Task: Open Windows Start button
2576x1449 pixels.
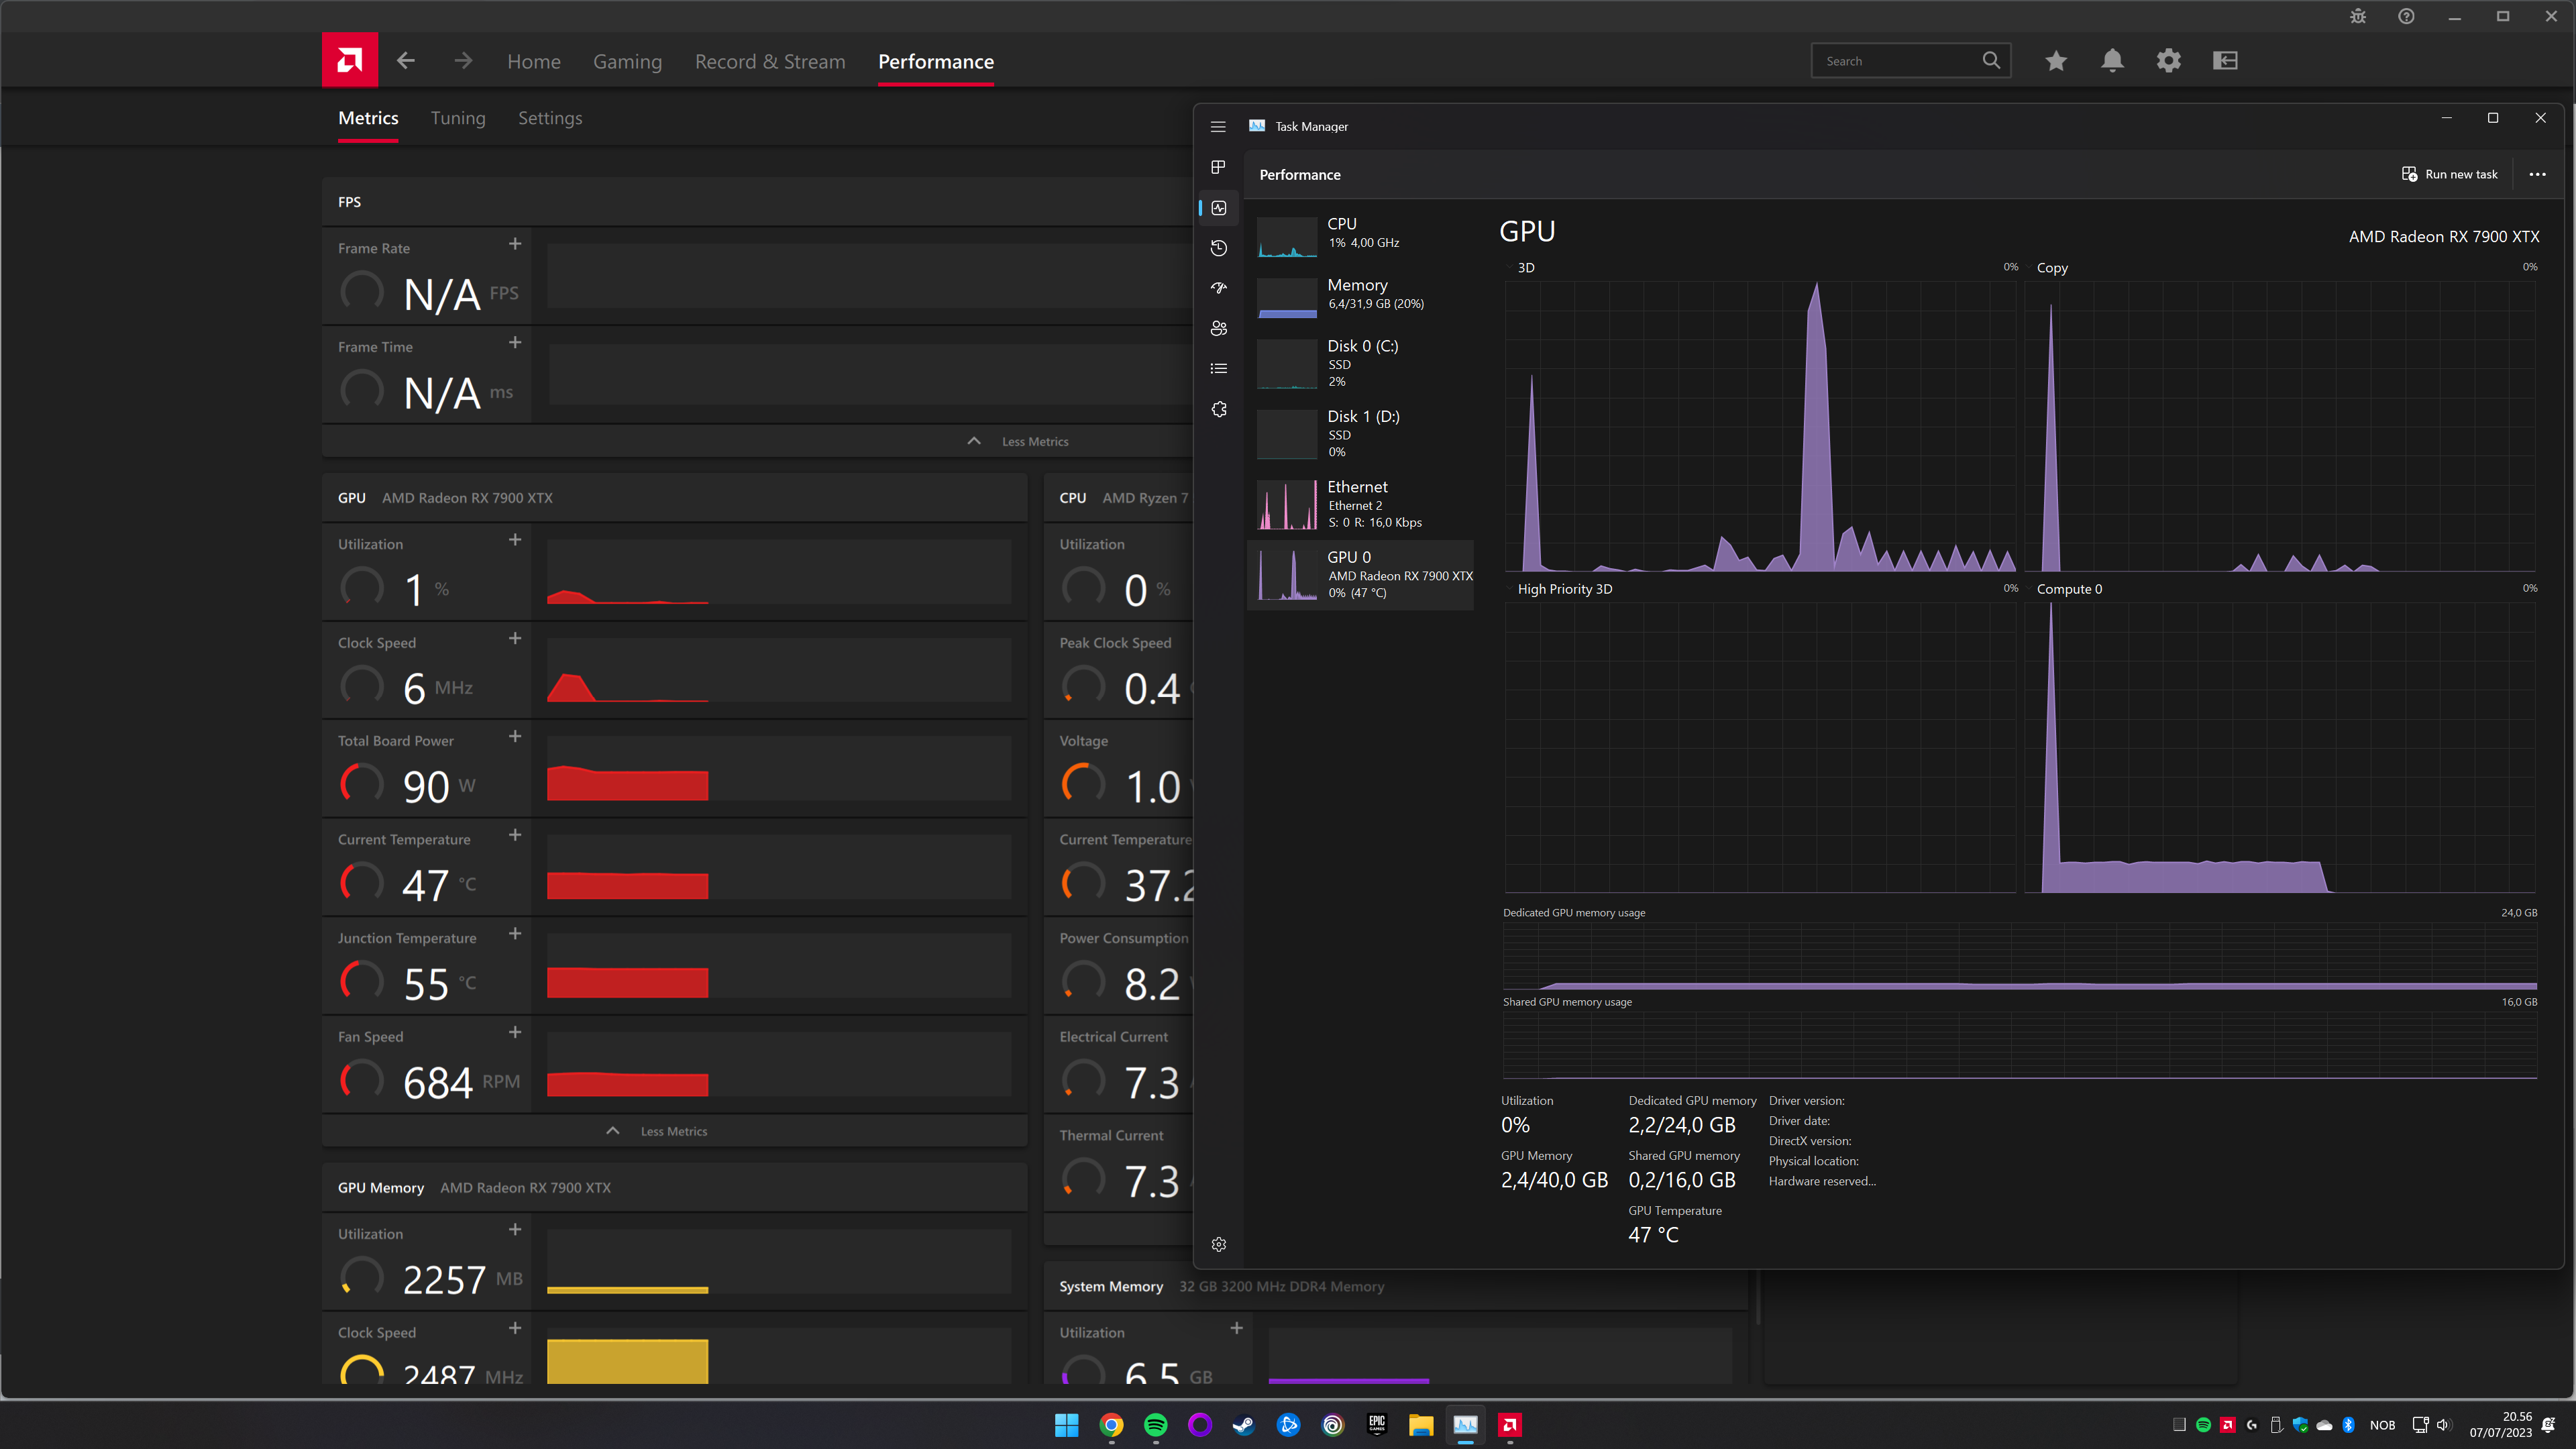Action: [1067, 1425]
